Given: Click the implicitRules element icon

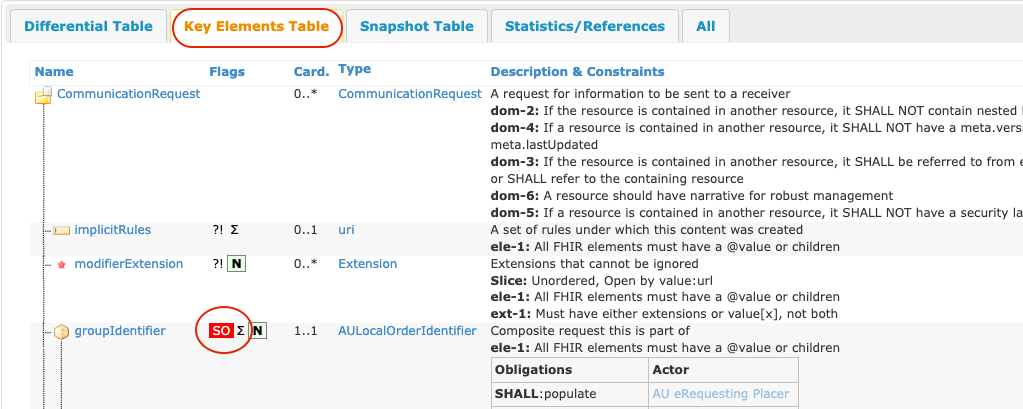Looking at the screenshot, I should pyautogui.click(x=62, y=230).
